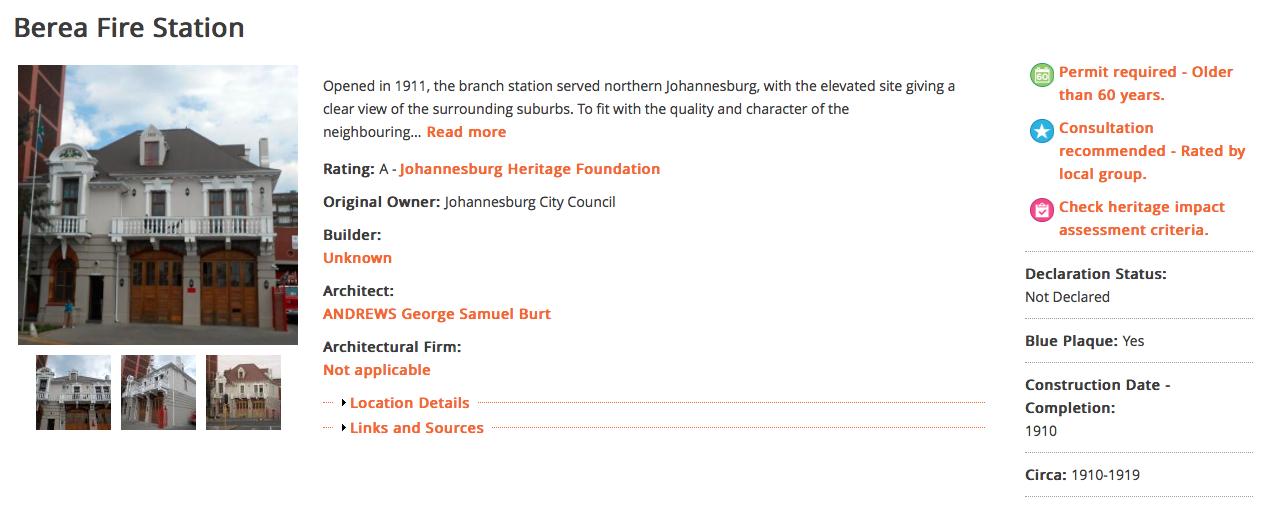Image resolution: width=1263 pixels, height=513 pixels.
Task: Open Permit required - Older than 60 years text
Action: (x=1146, y=84)
